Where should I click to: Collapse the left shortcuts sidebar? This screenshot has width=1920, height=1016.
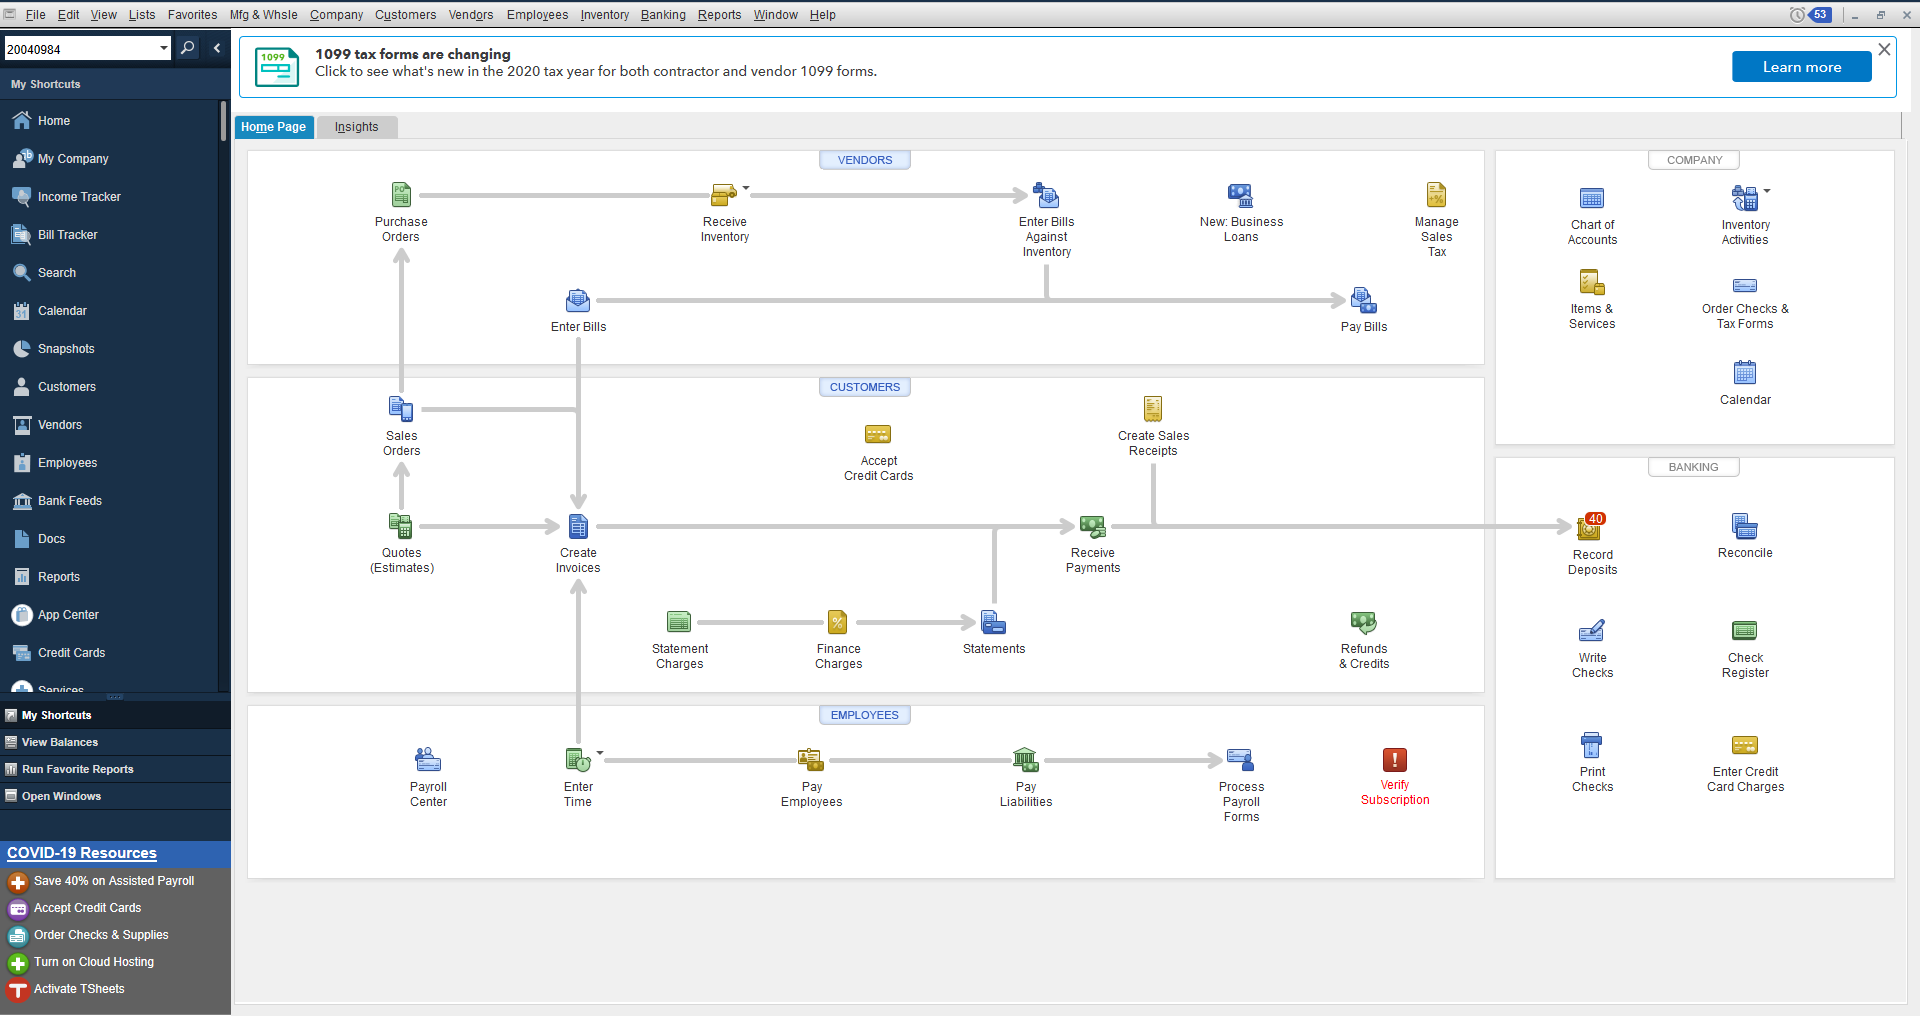tap(217, 49)
